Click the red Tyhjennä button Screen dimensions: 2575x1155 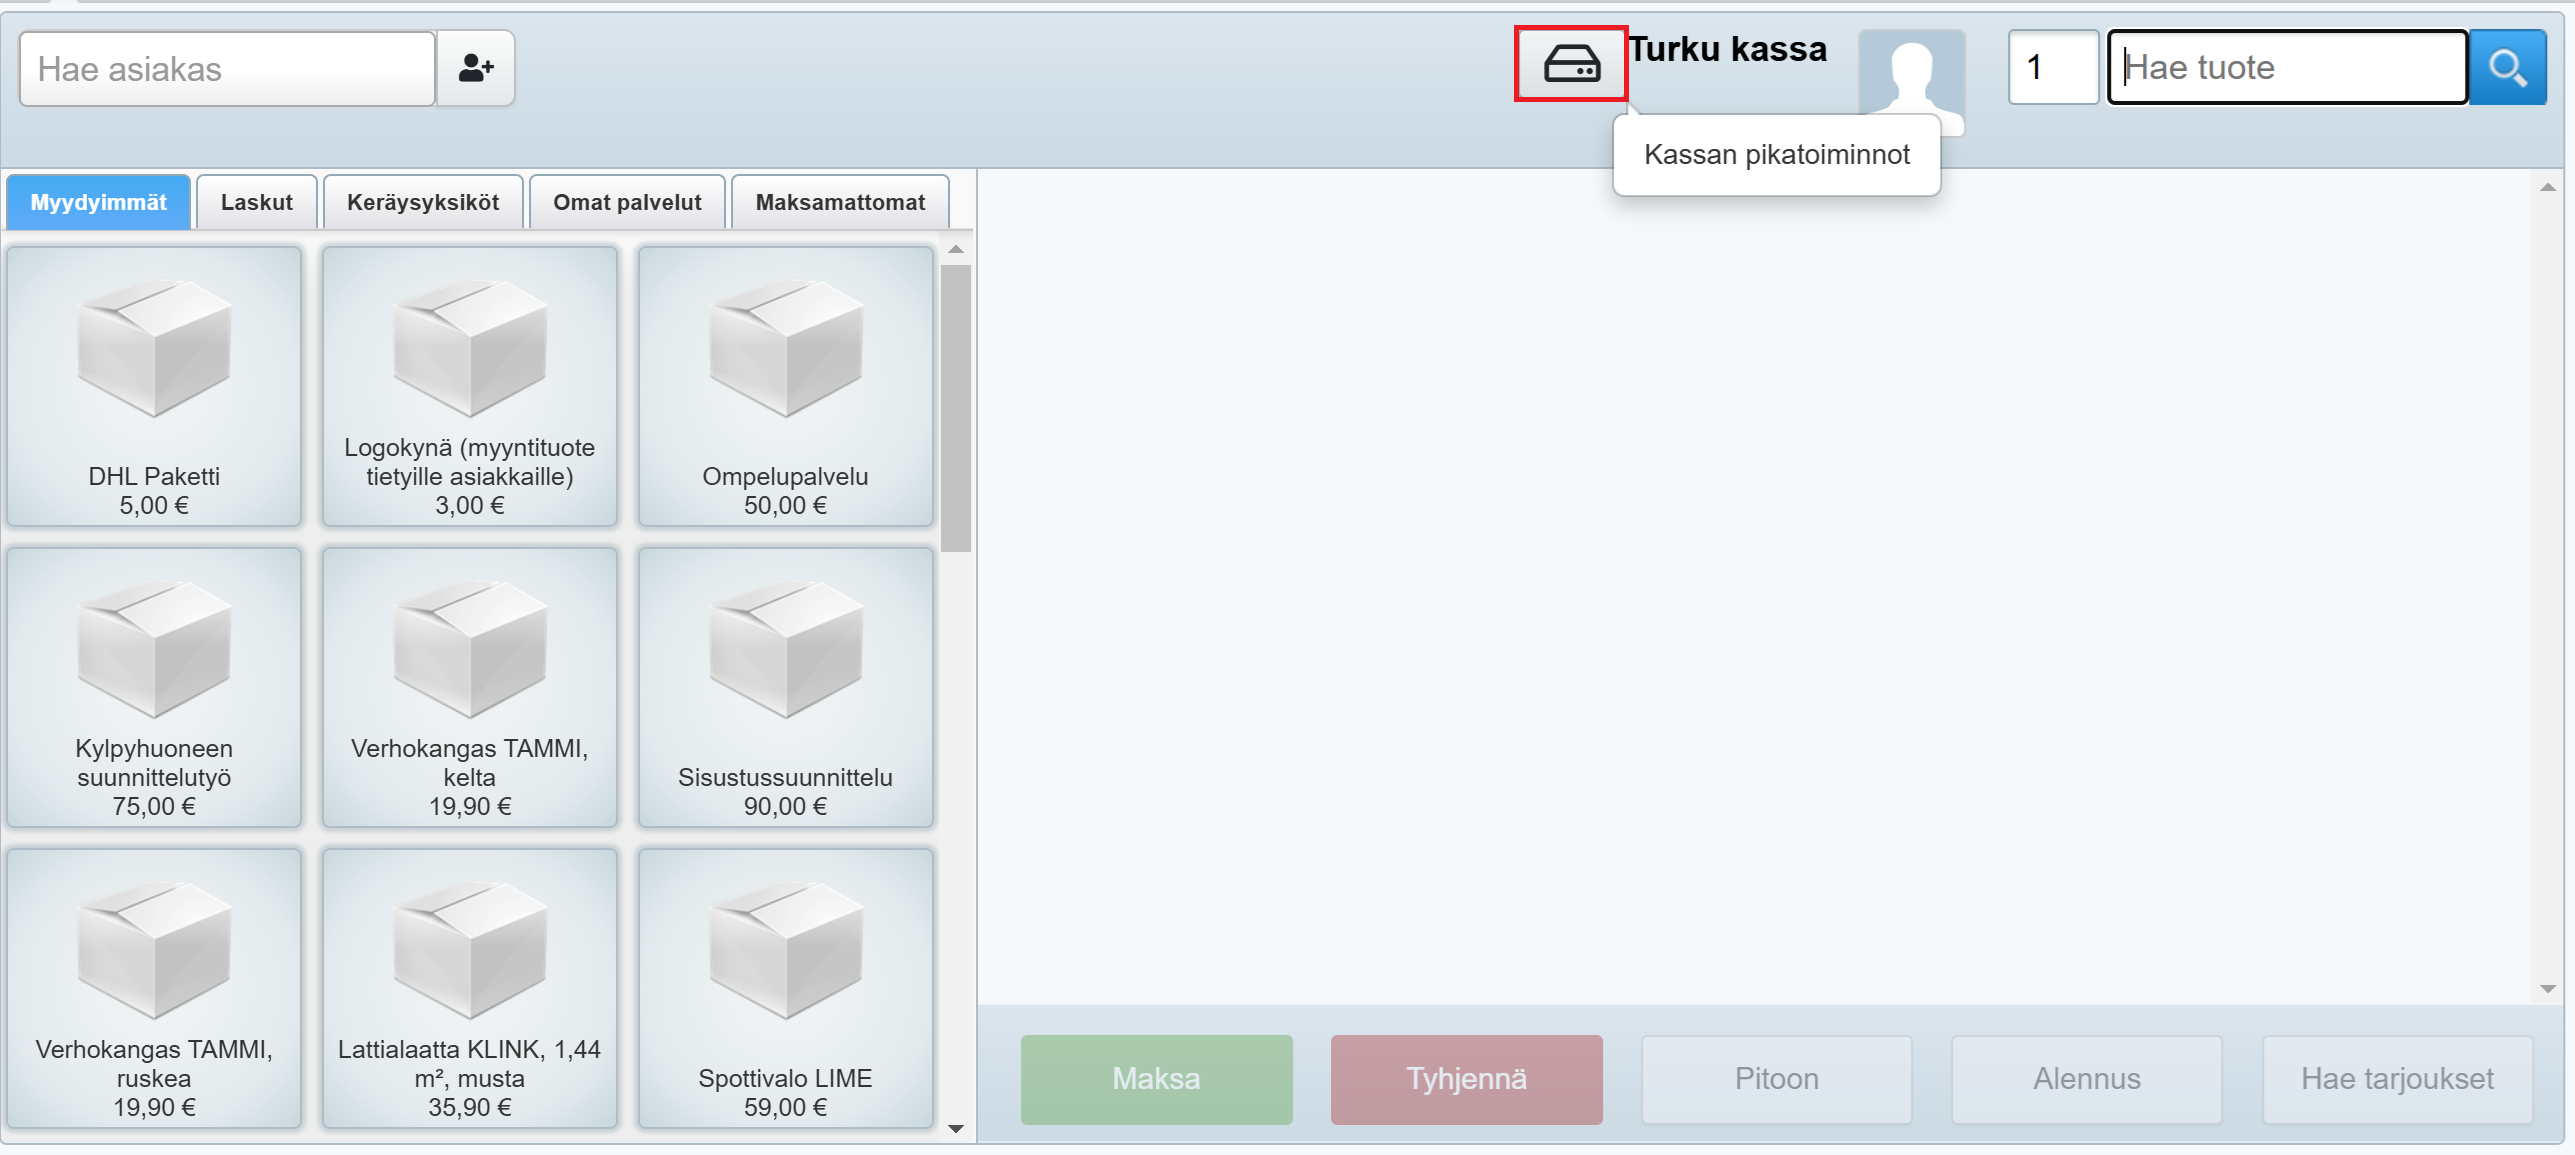1466,1079
